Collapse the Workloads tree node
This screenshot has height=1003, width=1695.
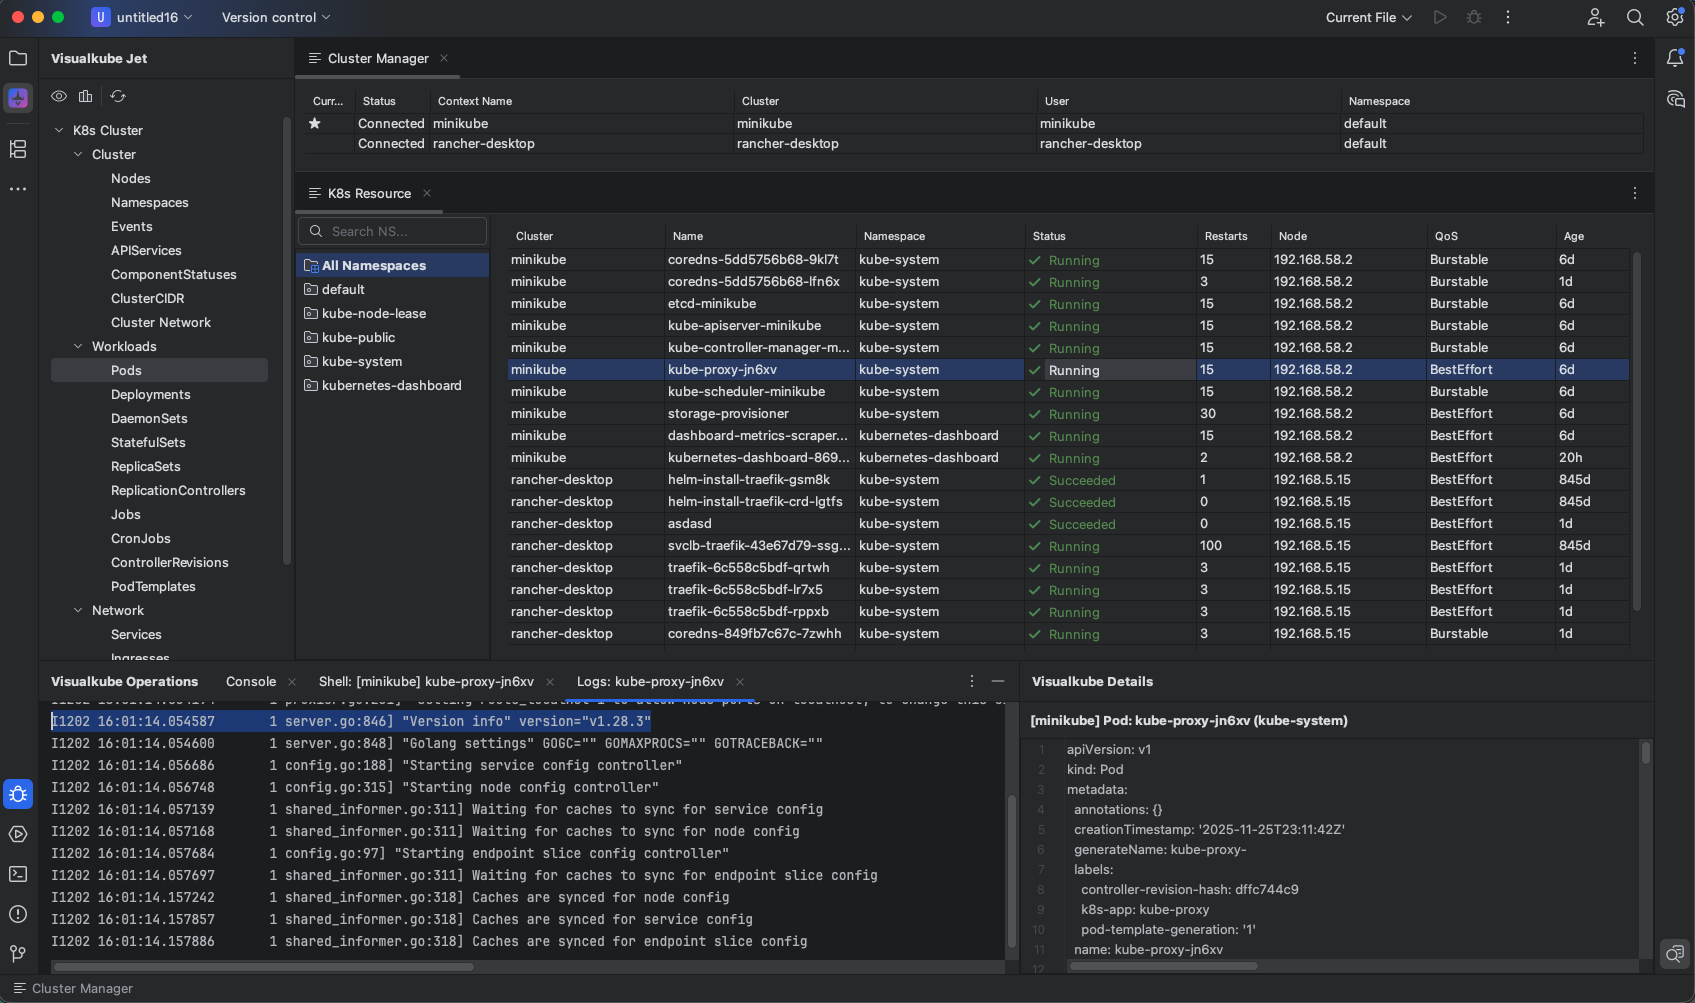tap(80, 346)
